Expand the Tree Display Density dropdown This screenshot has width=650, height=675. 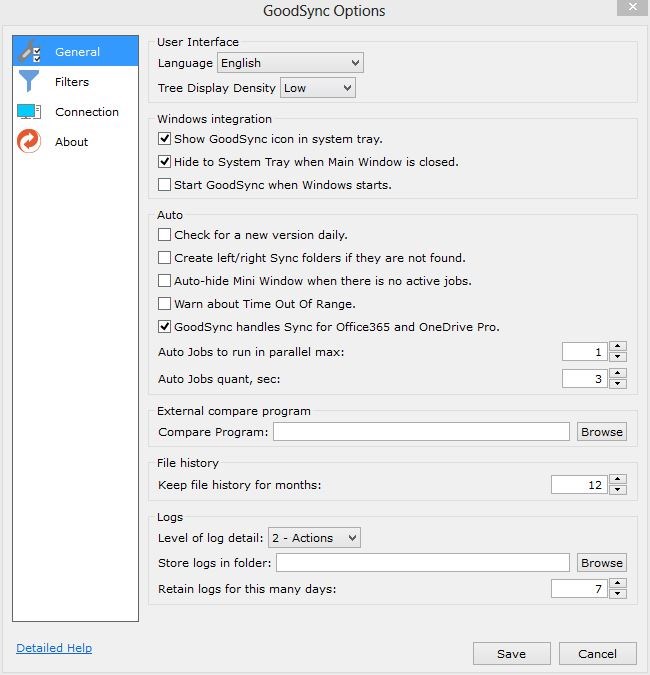pyautogui.click(x=318, y=88)
